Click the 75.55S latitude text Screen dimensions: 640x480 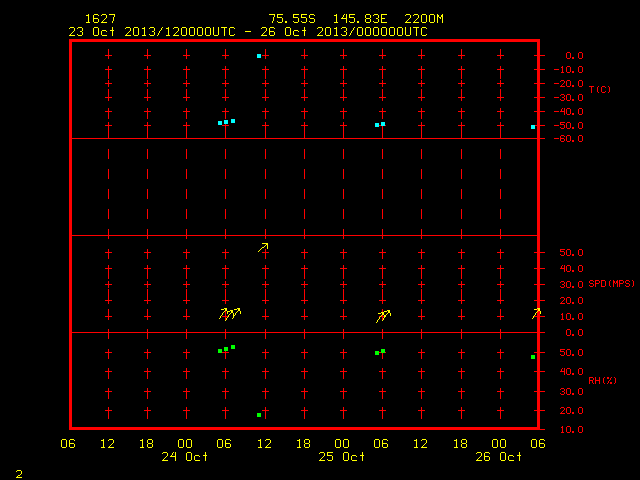click(292, 19)
